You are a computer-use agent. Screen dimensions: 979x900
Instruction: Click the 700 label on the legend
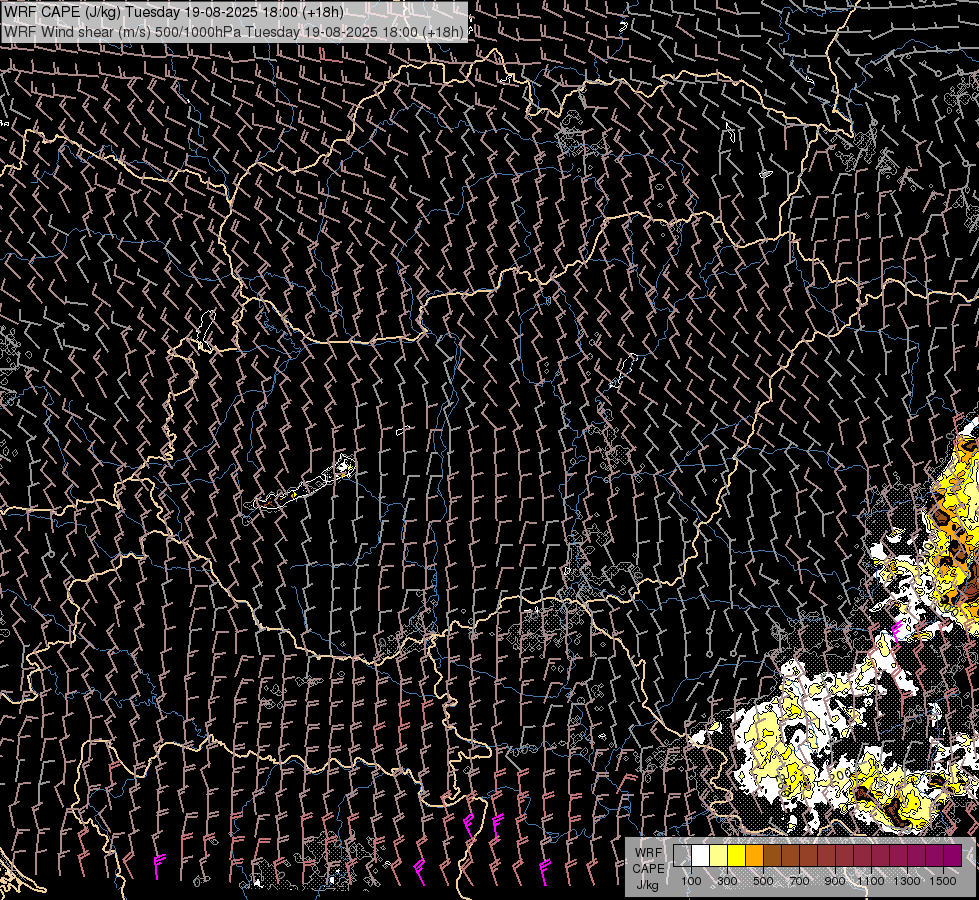799,881
